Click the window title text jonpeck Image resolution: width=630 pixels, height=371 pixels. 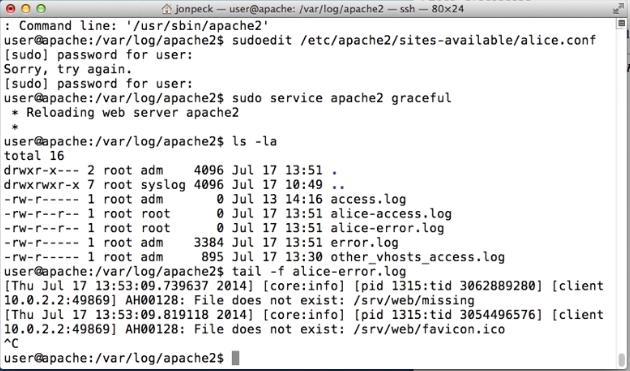click(x=194, y=9)
